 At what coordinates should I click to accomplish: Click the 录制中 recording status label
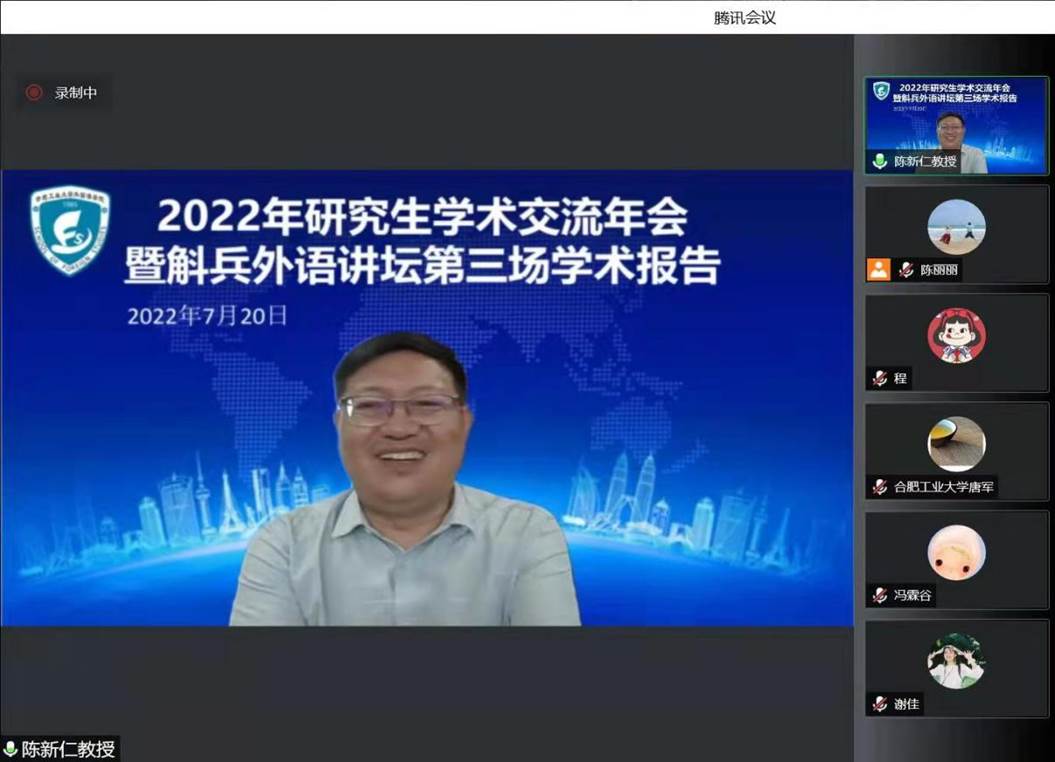pyautogui.click(x=76, y=93)
